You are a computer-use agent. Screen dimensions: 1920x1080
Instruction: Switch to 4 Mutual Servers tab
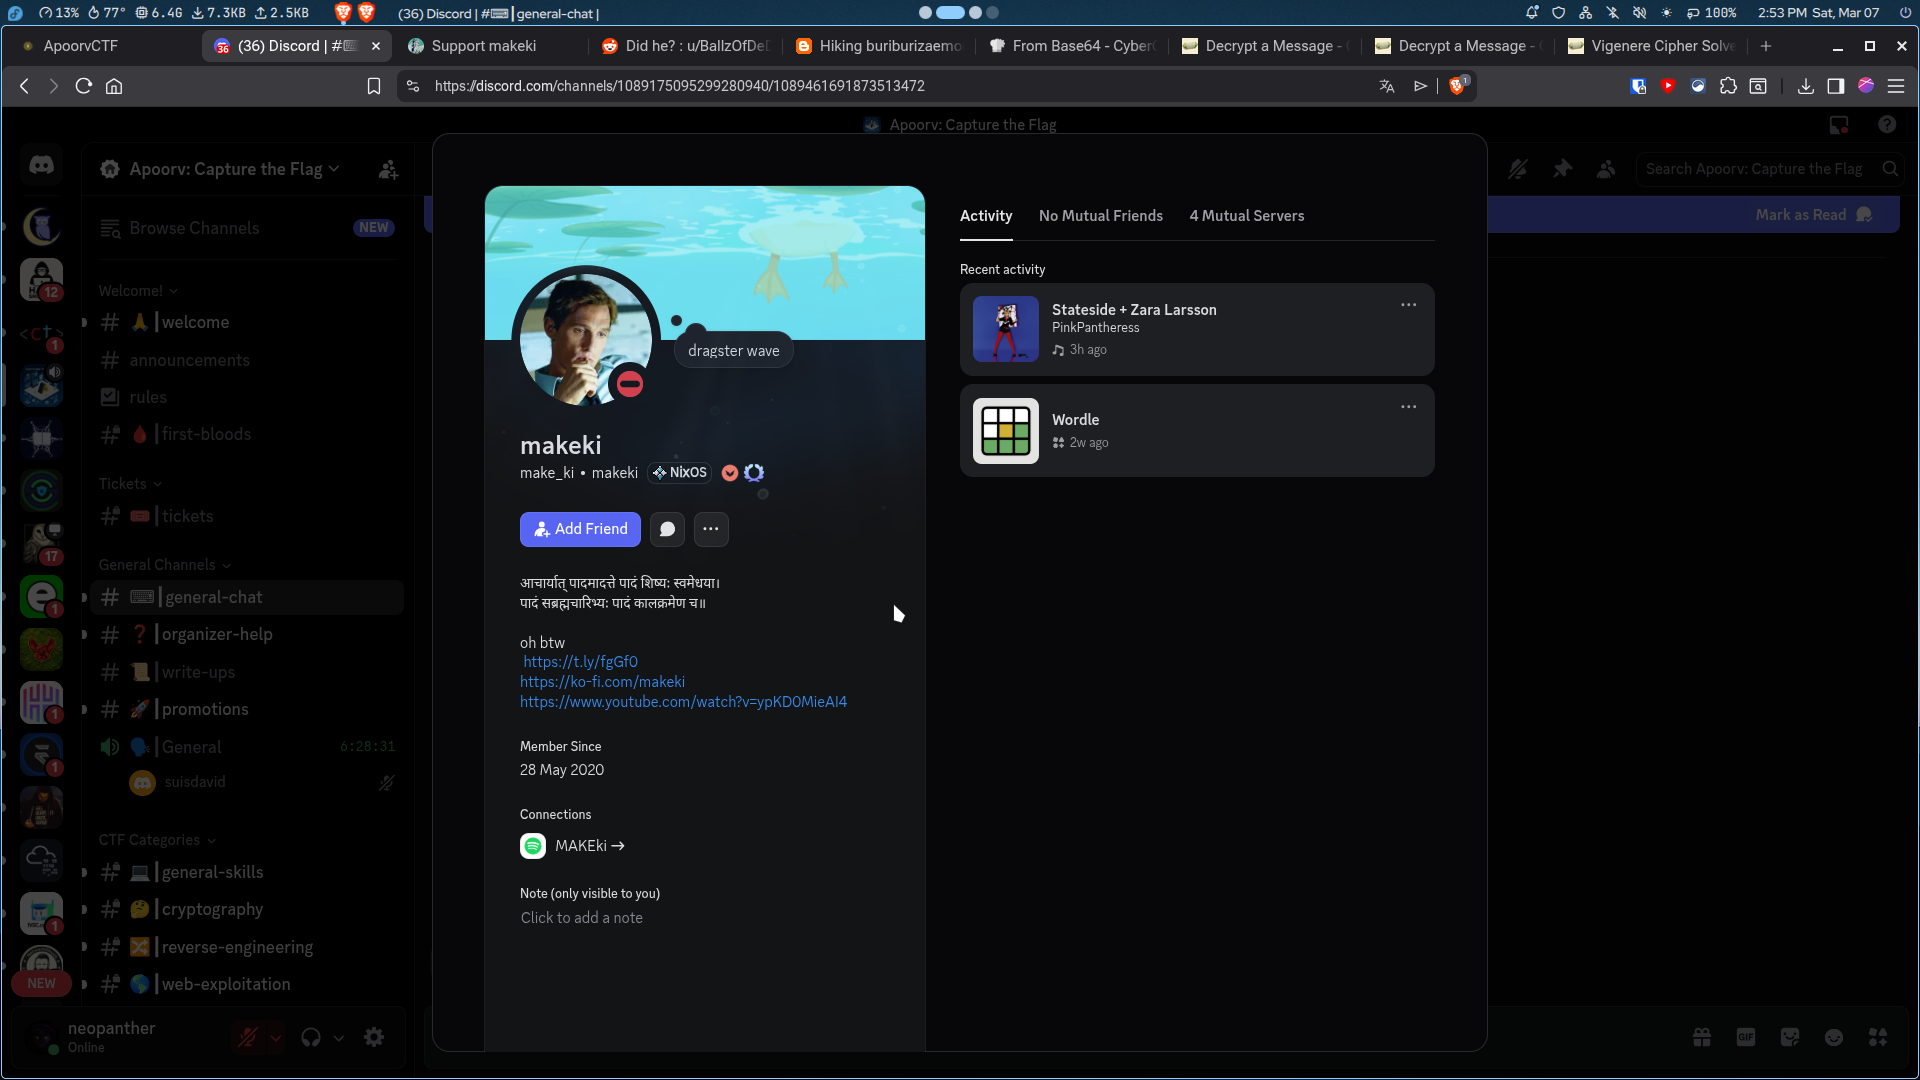[x=1246, y=216]
